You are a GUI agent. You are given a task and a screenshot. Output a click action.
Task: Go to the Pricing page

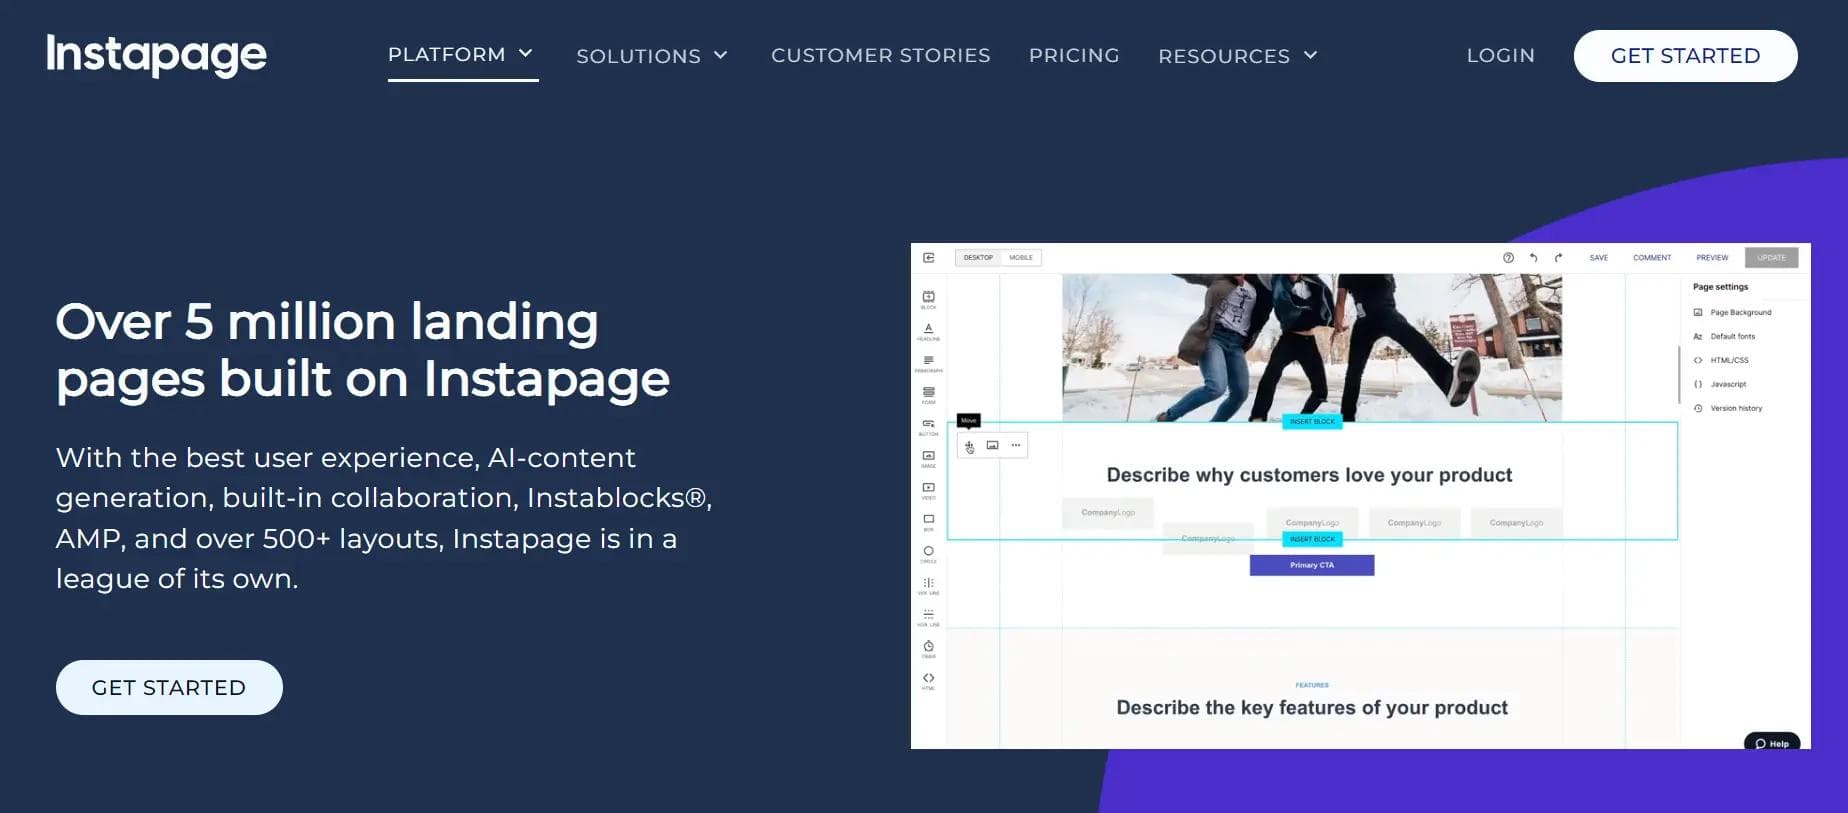pos(1074,56)
